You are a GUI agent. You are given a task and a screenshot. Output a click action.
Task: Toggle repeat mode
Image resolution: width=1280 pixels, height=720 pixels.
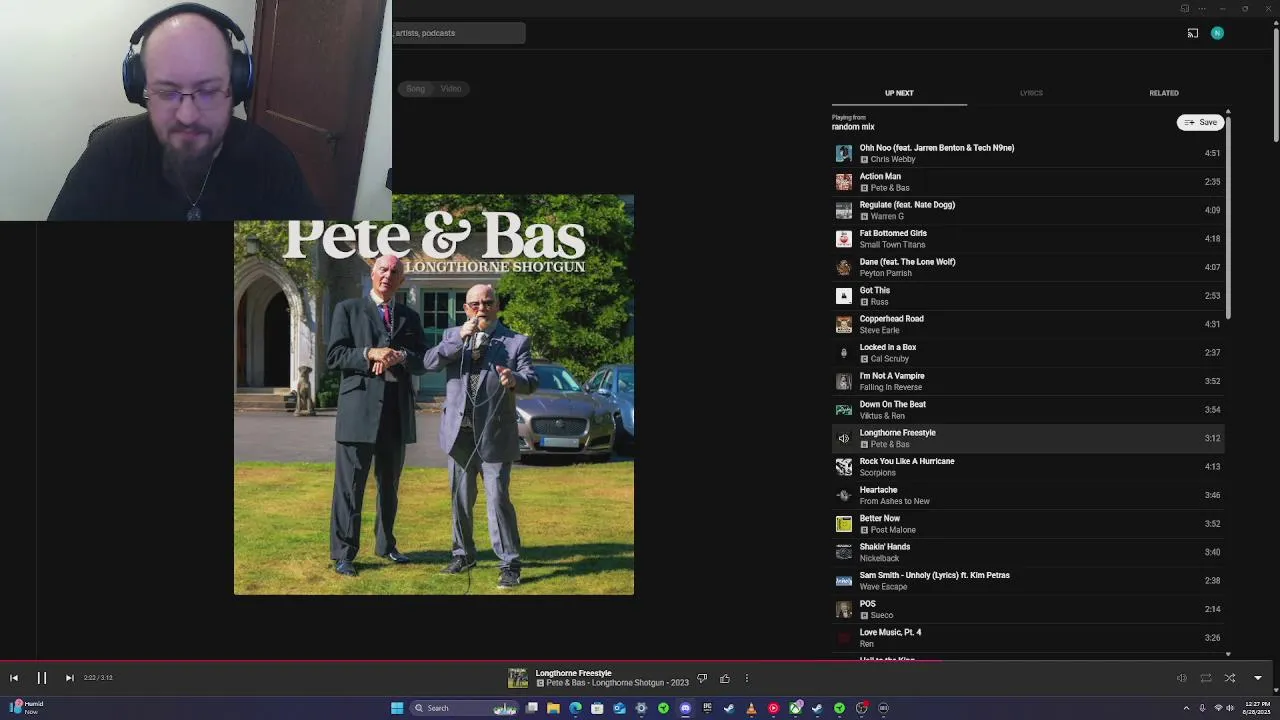tap(1206, 678)
